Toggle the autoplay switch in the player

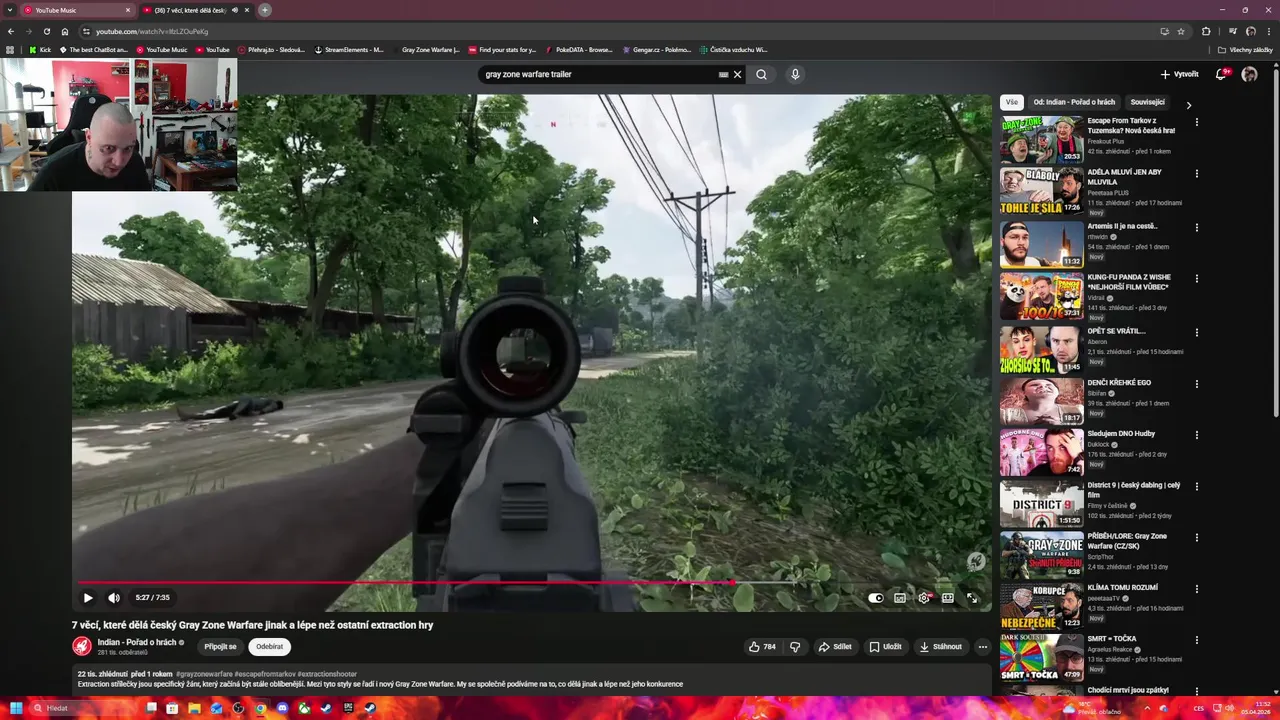pos(876,598)
